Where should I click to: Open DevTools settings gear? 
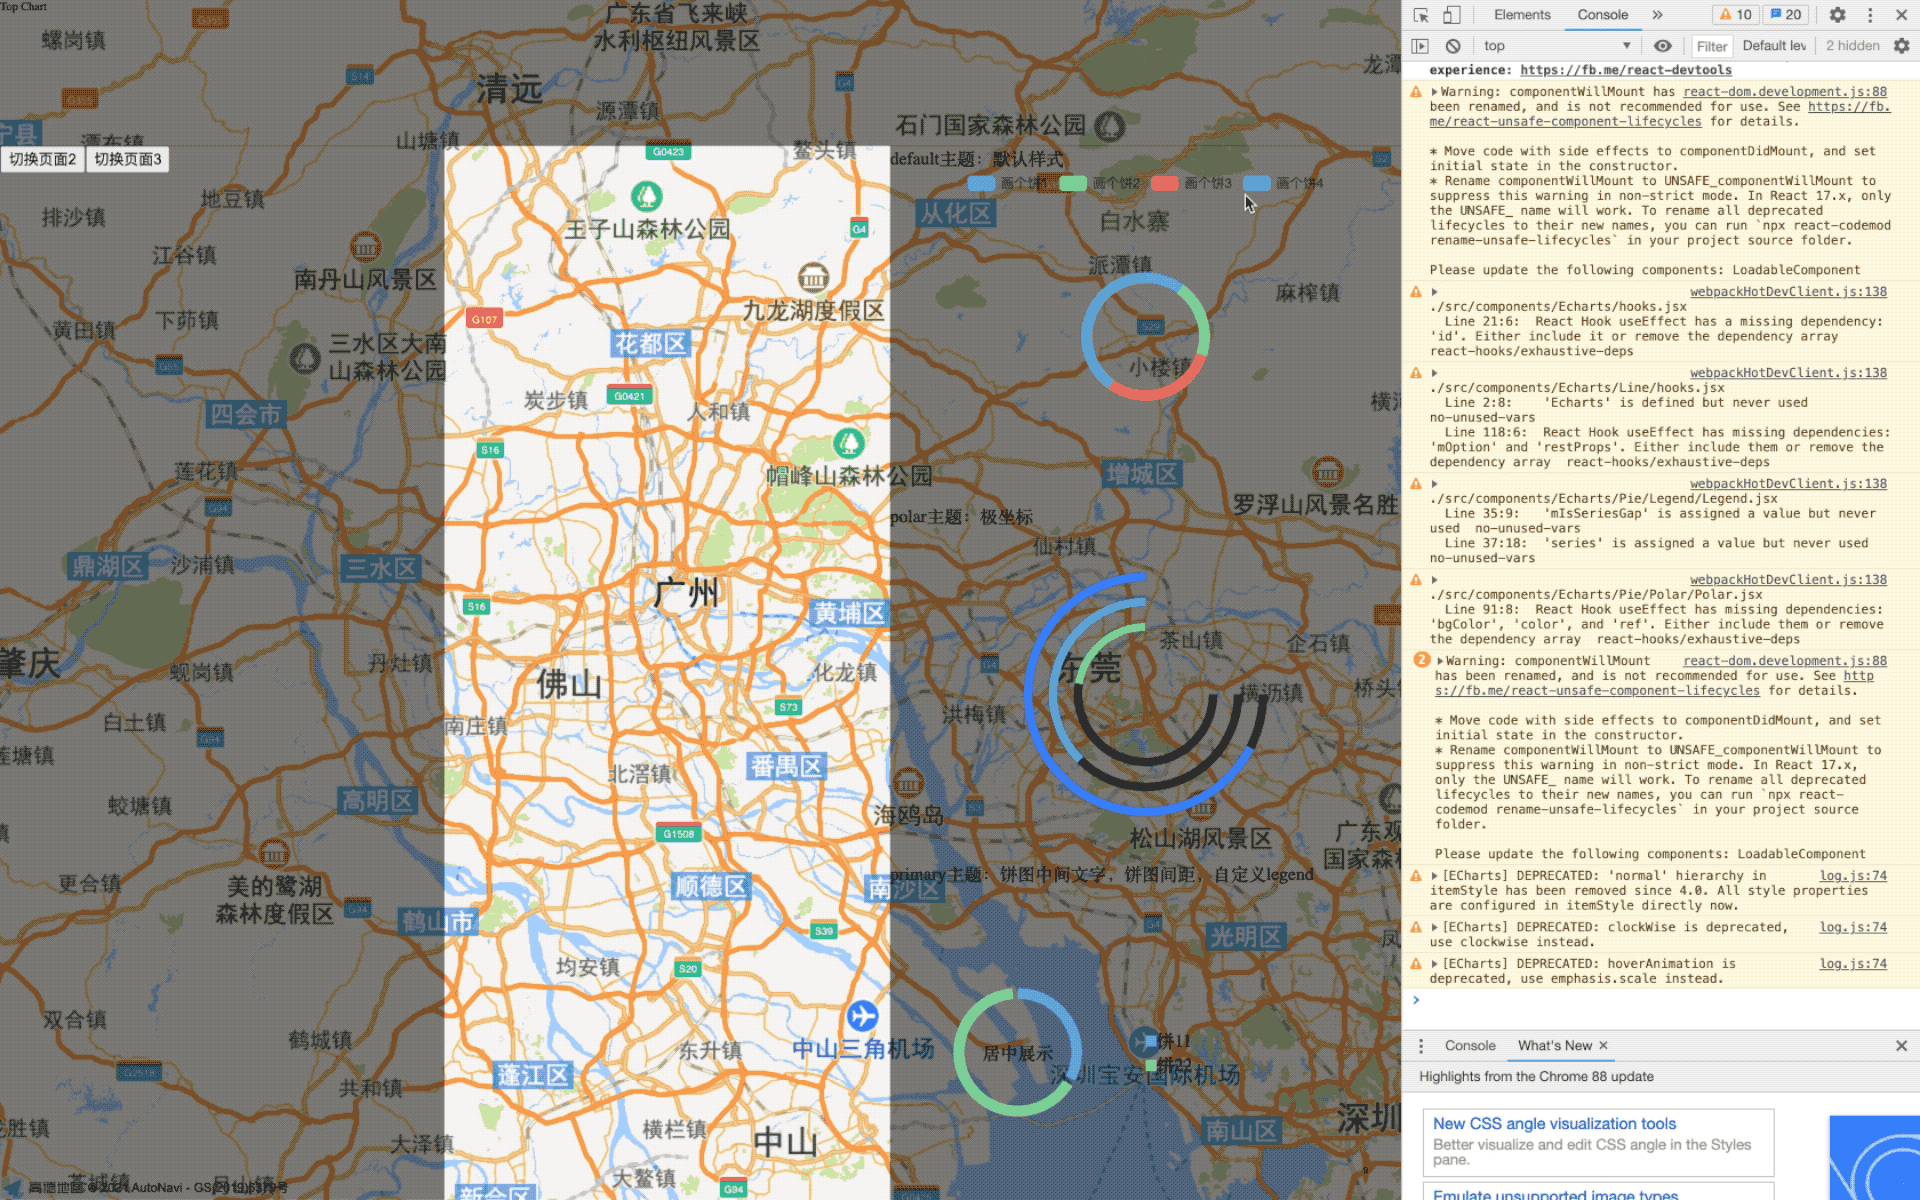(1837, 15)
